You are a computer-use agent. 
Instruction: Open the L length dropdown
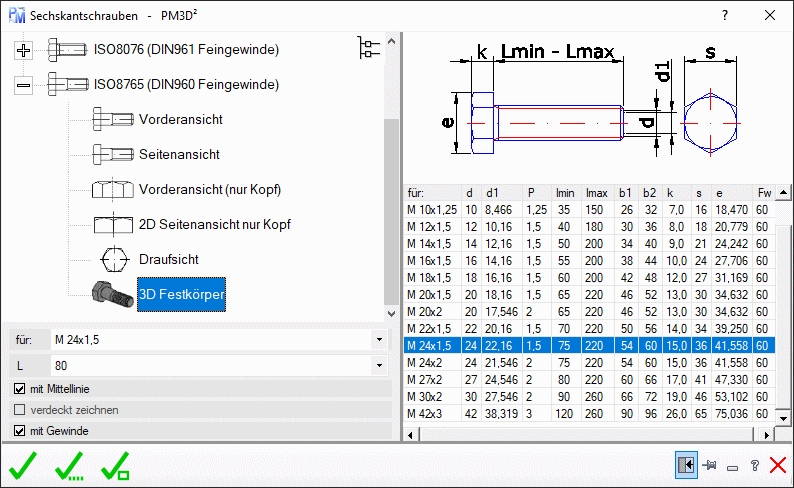click(x=379, y=366)
